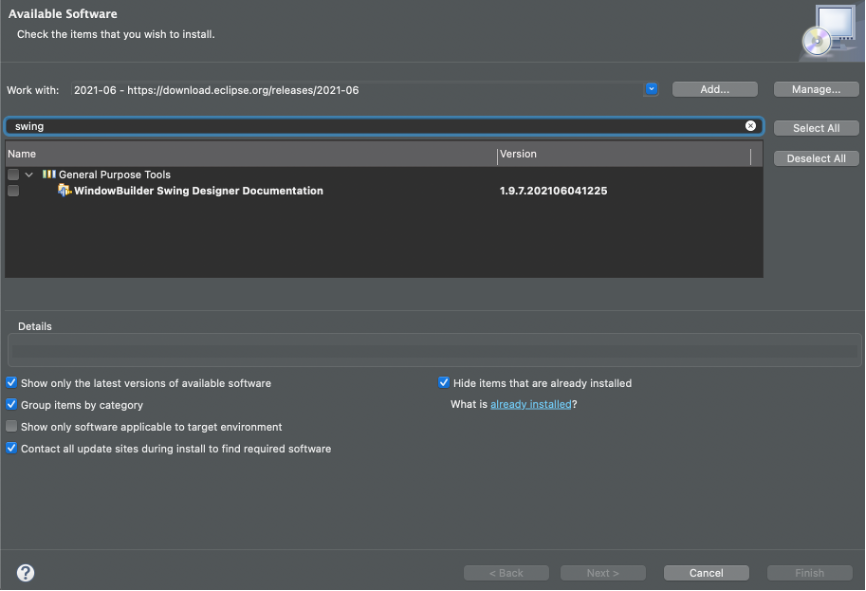The image size is (866, 591).
Task: Click the Manage... button
Action: tap(816, 89)
